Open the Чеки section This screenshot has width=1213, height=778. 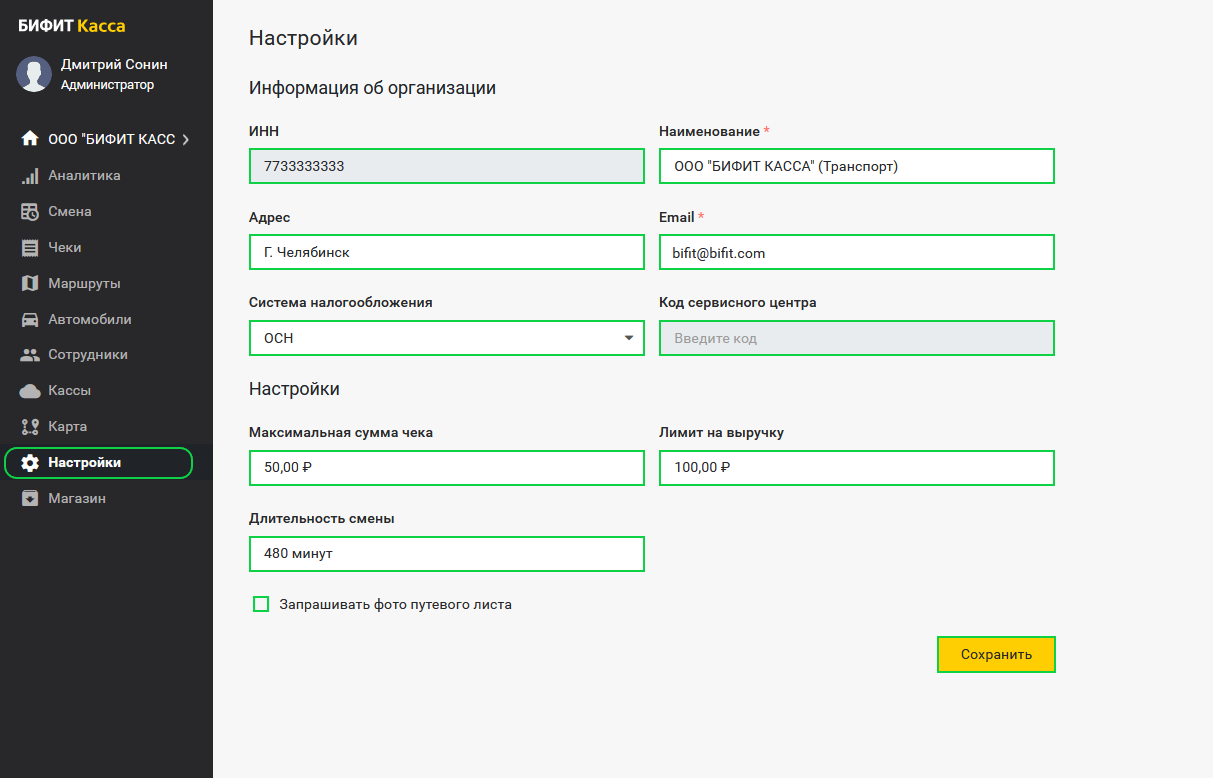pos(65,248)
